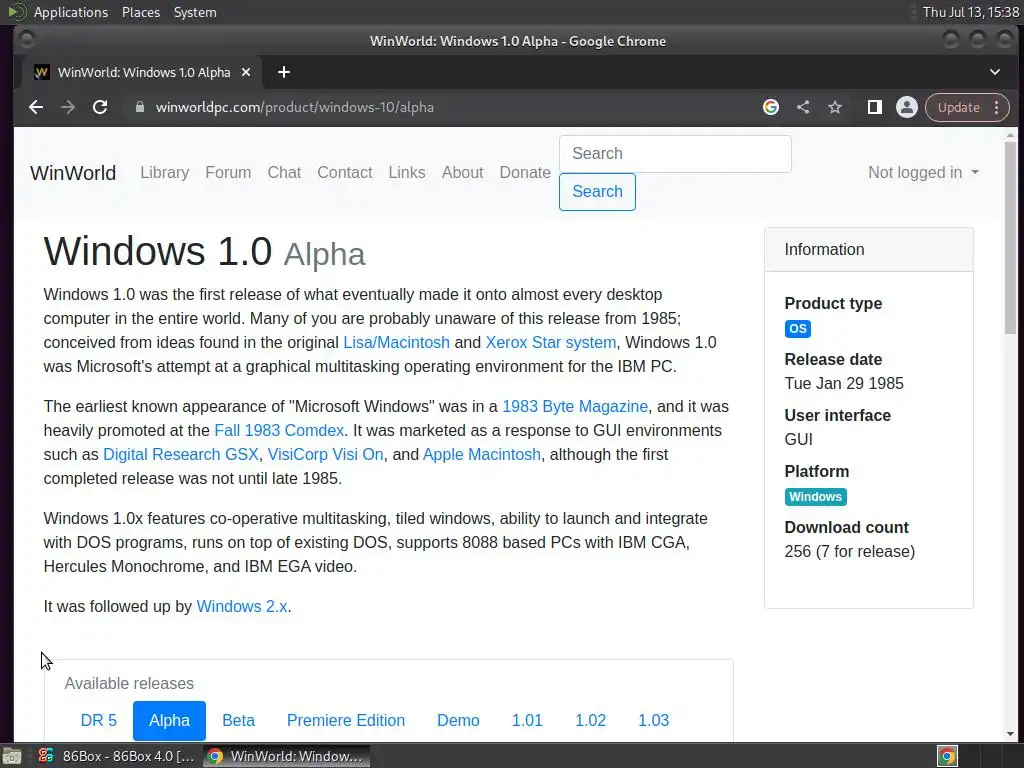The width and height of the screenshot is (1024, 768).
Task: Open the 1983 Byte Magazine link
Action: click(575, 407)
